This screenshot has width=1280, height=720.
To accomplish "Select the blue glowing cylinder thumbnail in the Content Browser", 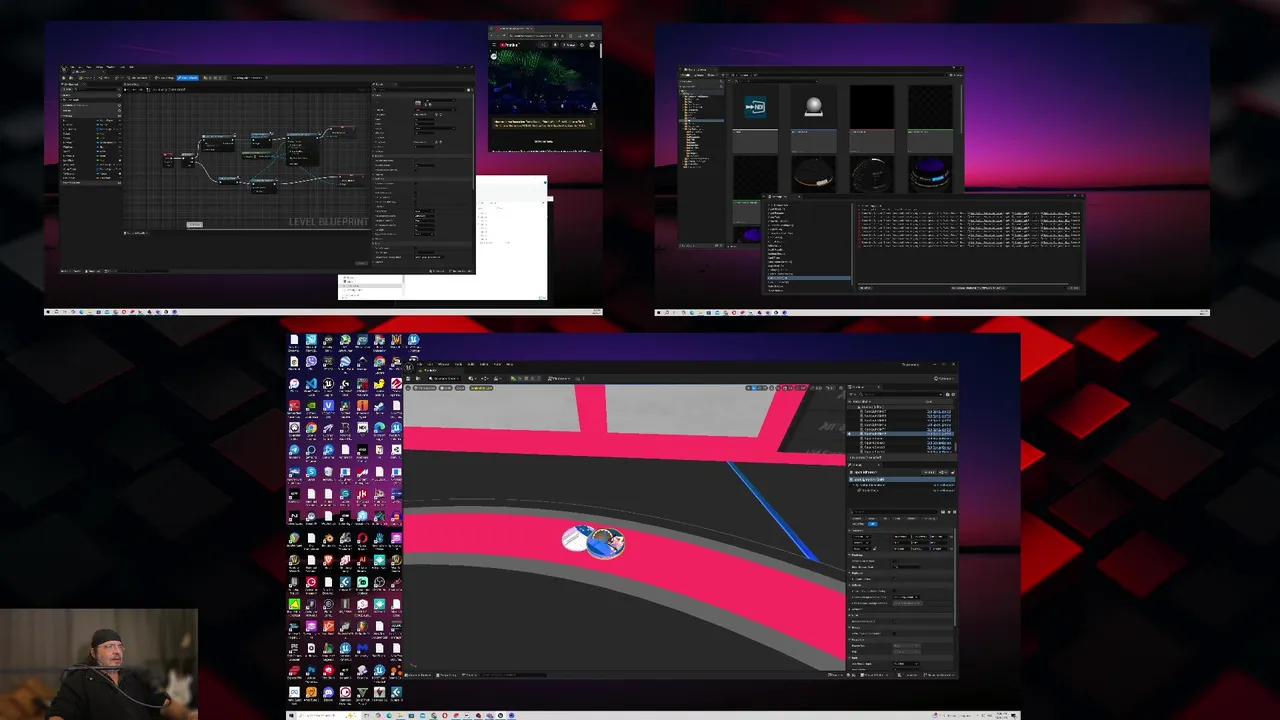I will point(931,174).
